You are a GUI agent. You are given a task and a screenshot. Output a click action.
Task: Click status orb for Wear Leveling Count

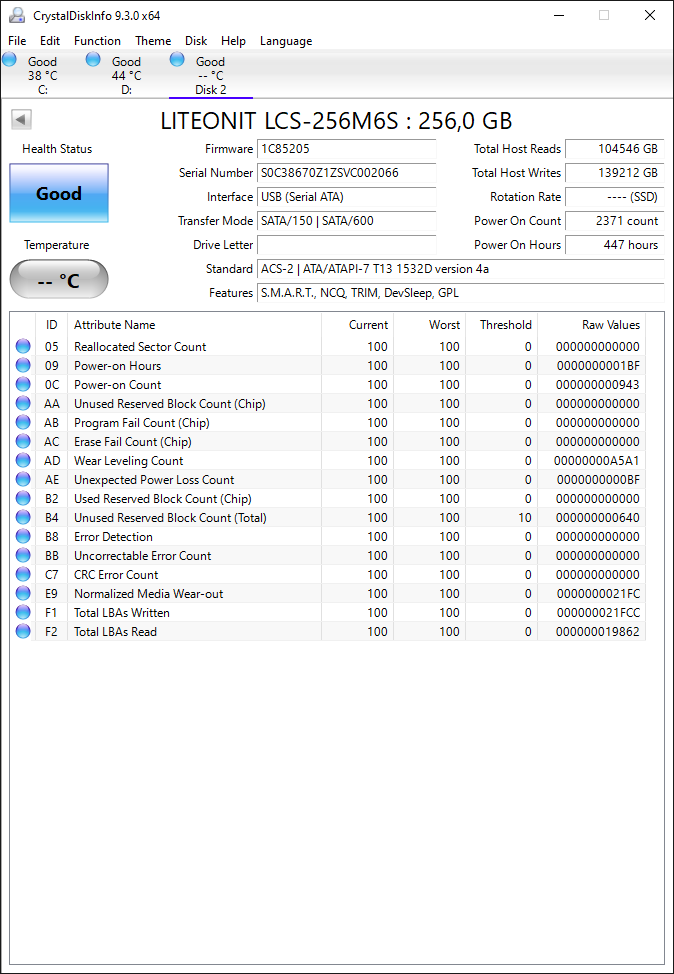(23, 460)
